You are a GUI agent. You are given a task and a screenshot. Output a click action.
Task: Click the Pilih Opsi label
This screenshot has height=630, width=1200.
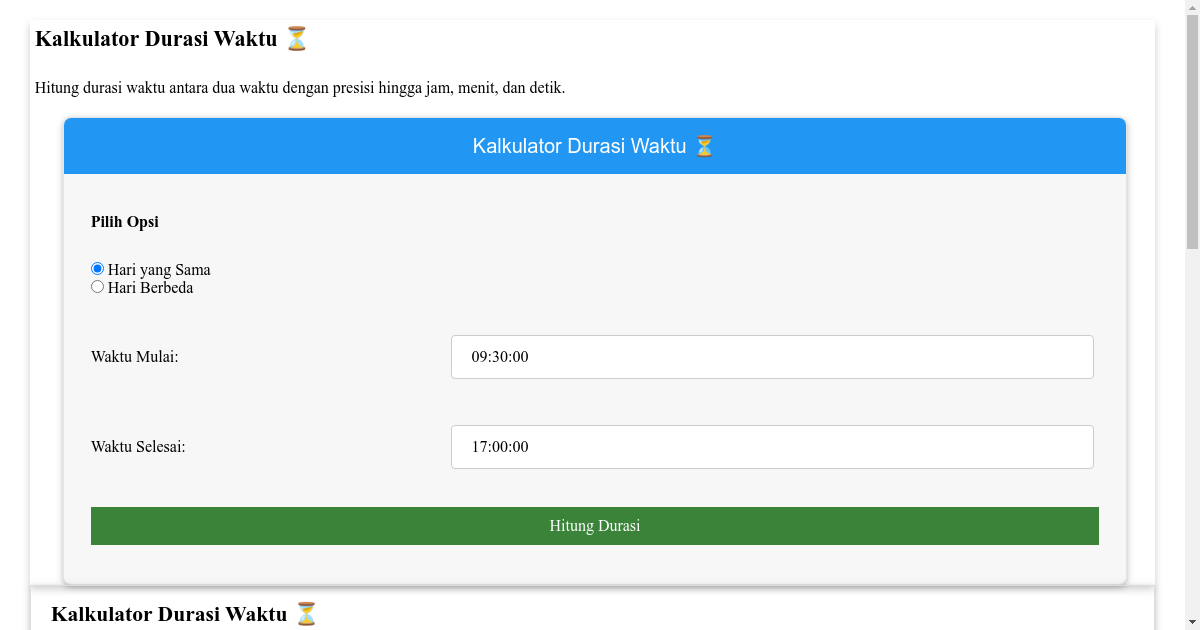124,222
